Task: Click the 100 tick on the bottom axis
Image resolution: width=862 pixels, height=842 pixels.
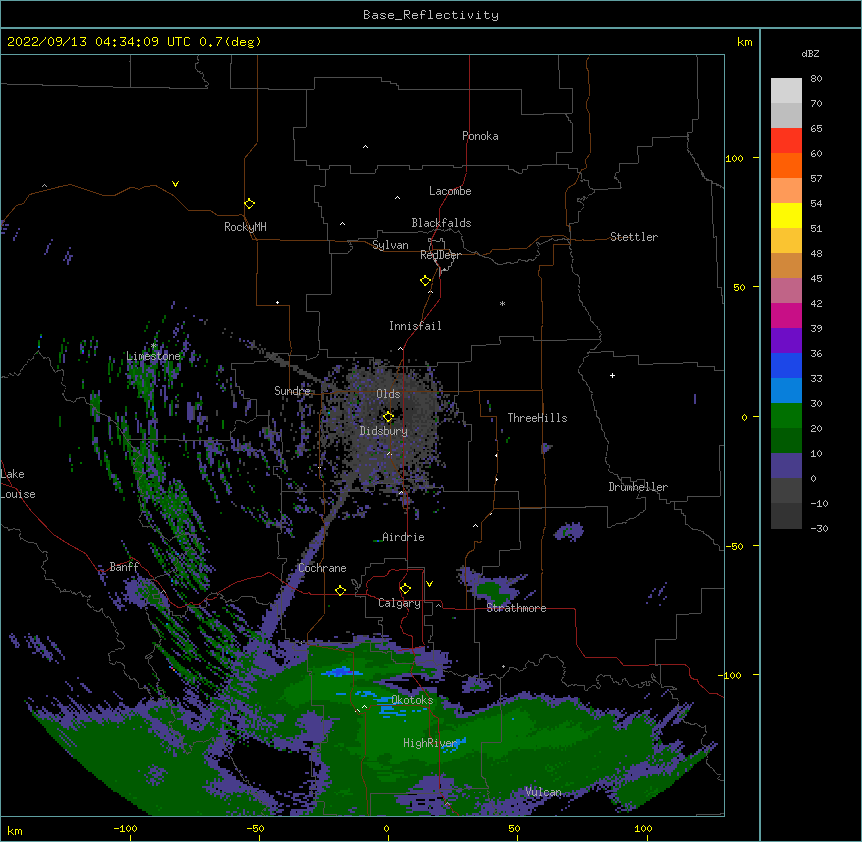Action: 644,828
